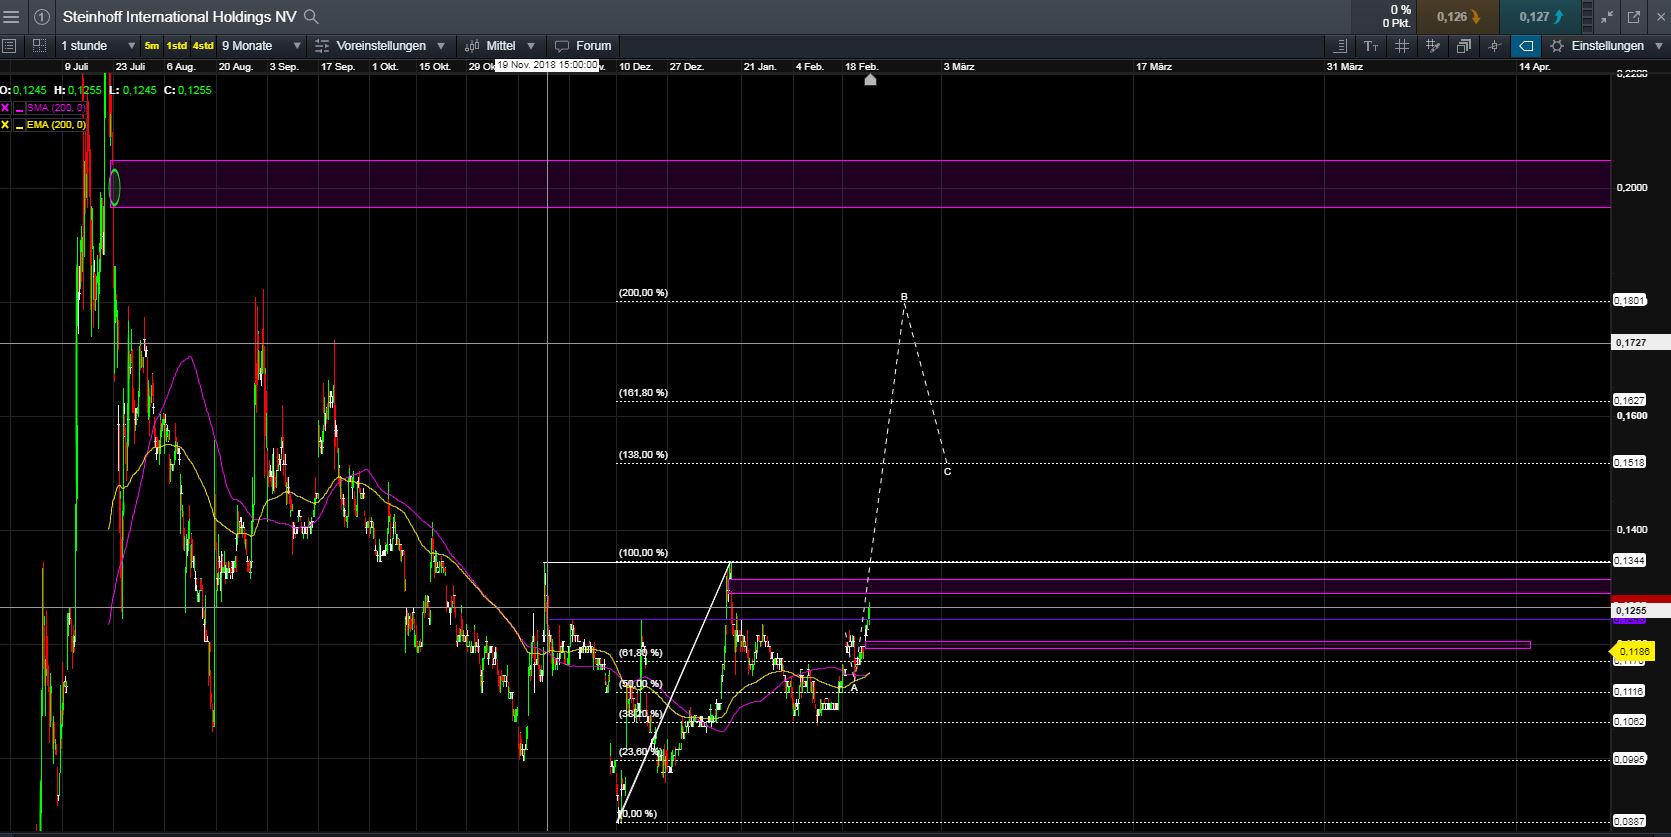Image resolution: width=1671 pixels, height=837 pixels.
Task: Click the 200,00 % Fibonacci level label
Action: coord(643,293)
